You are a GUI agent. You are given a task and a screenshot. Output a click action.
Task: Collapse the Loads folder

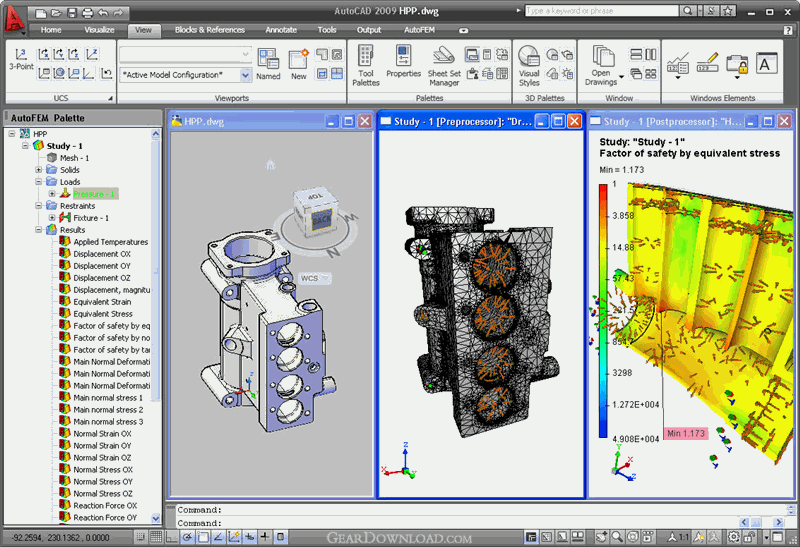(x=38, y=182)
